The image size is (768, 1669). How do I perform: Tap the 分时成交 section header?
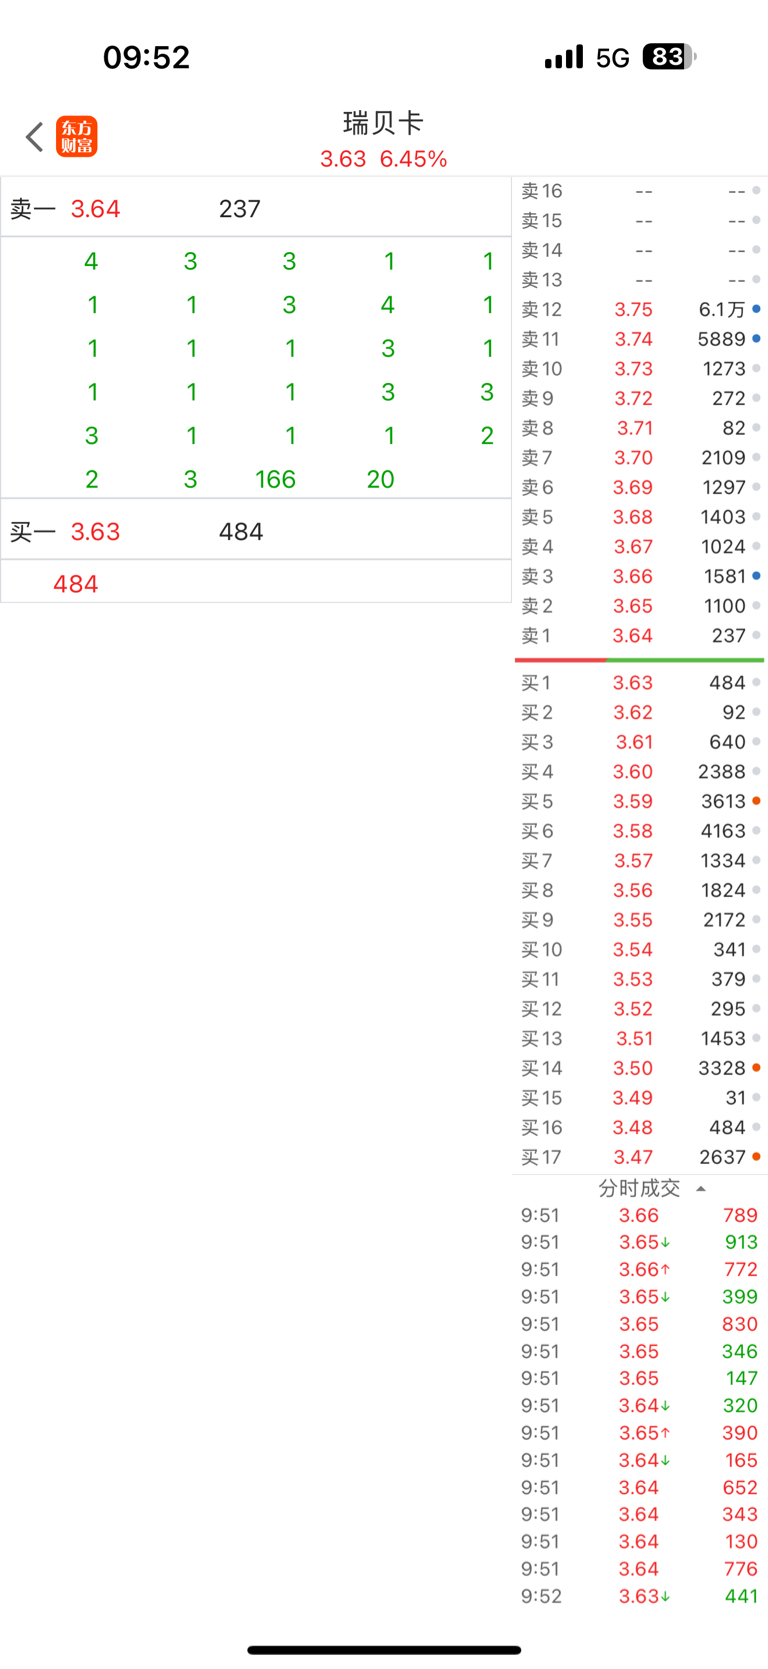tap(640, 1188)
